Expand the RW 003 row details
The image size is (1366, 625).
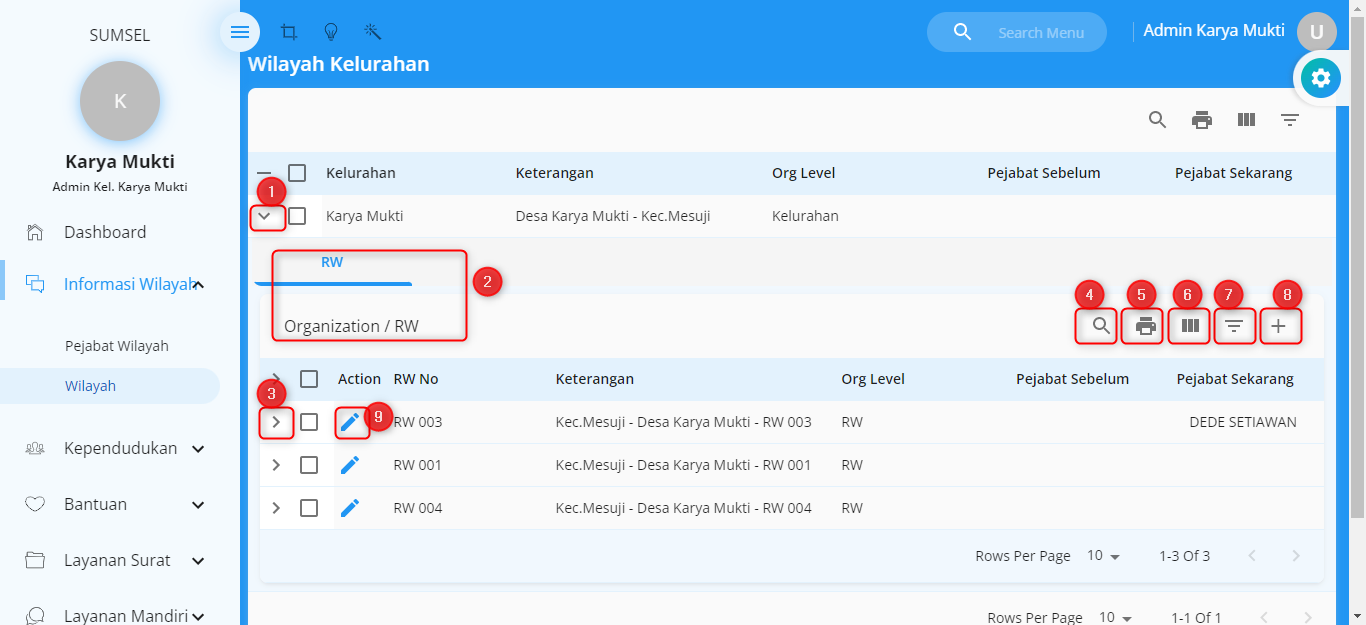click(x=277, y=422)
